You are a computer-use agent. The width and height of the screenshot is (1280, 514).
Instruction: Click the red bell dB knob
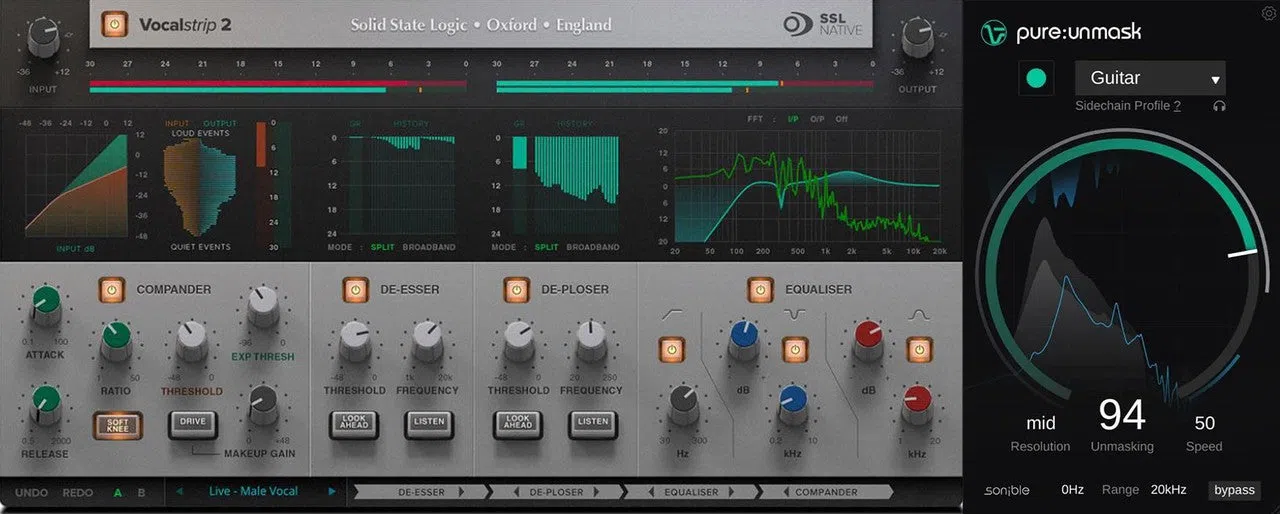pyautogui.click(x=868, y=342)
